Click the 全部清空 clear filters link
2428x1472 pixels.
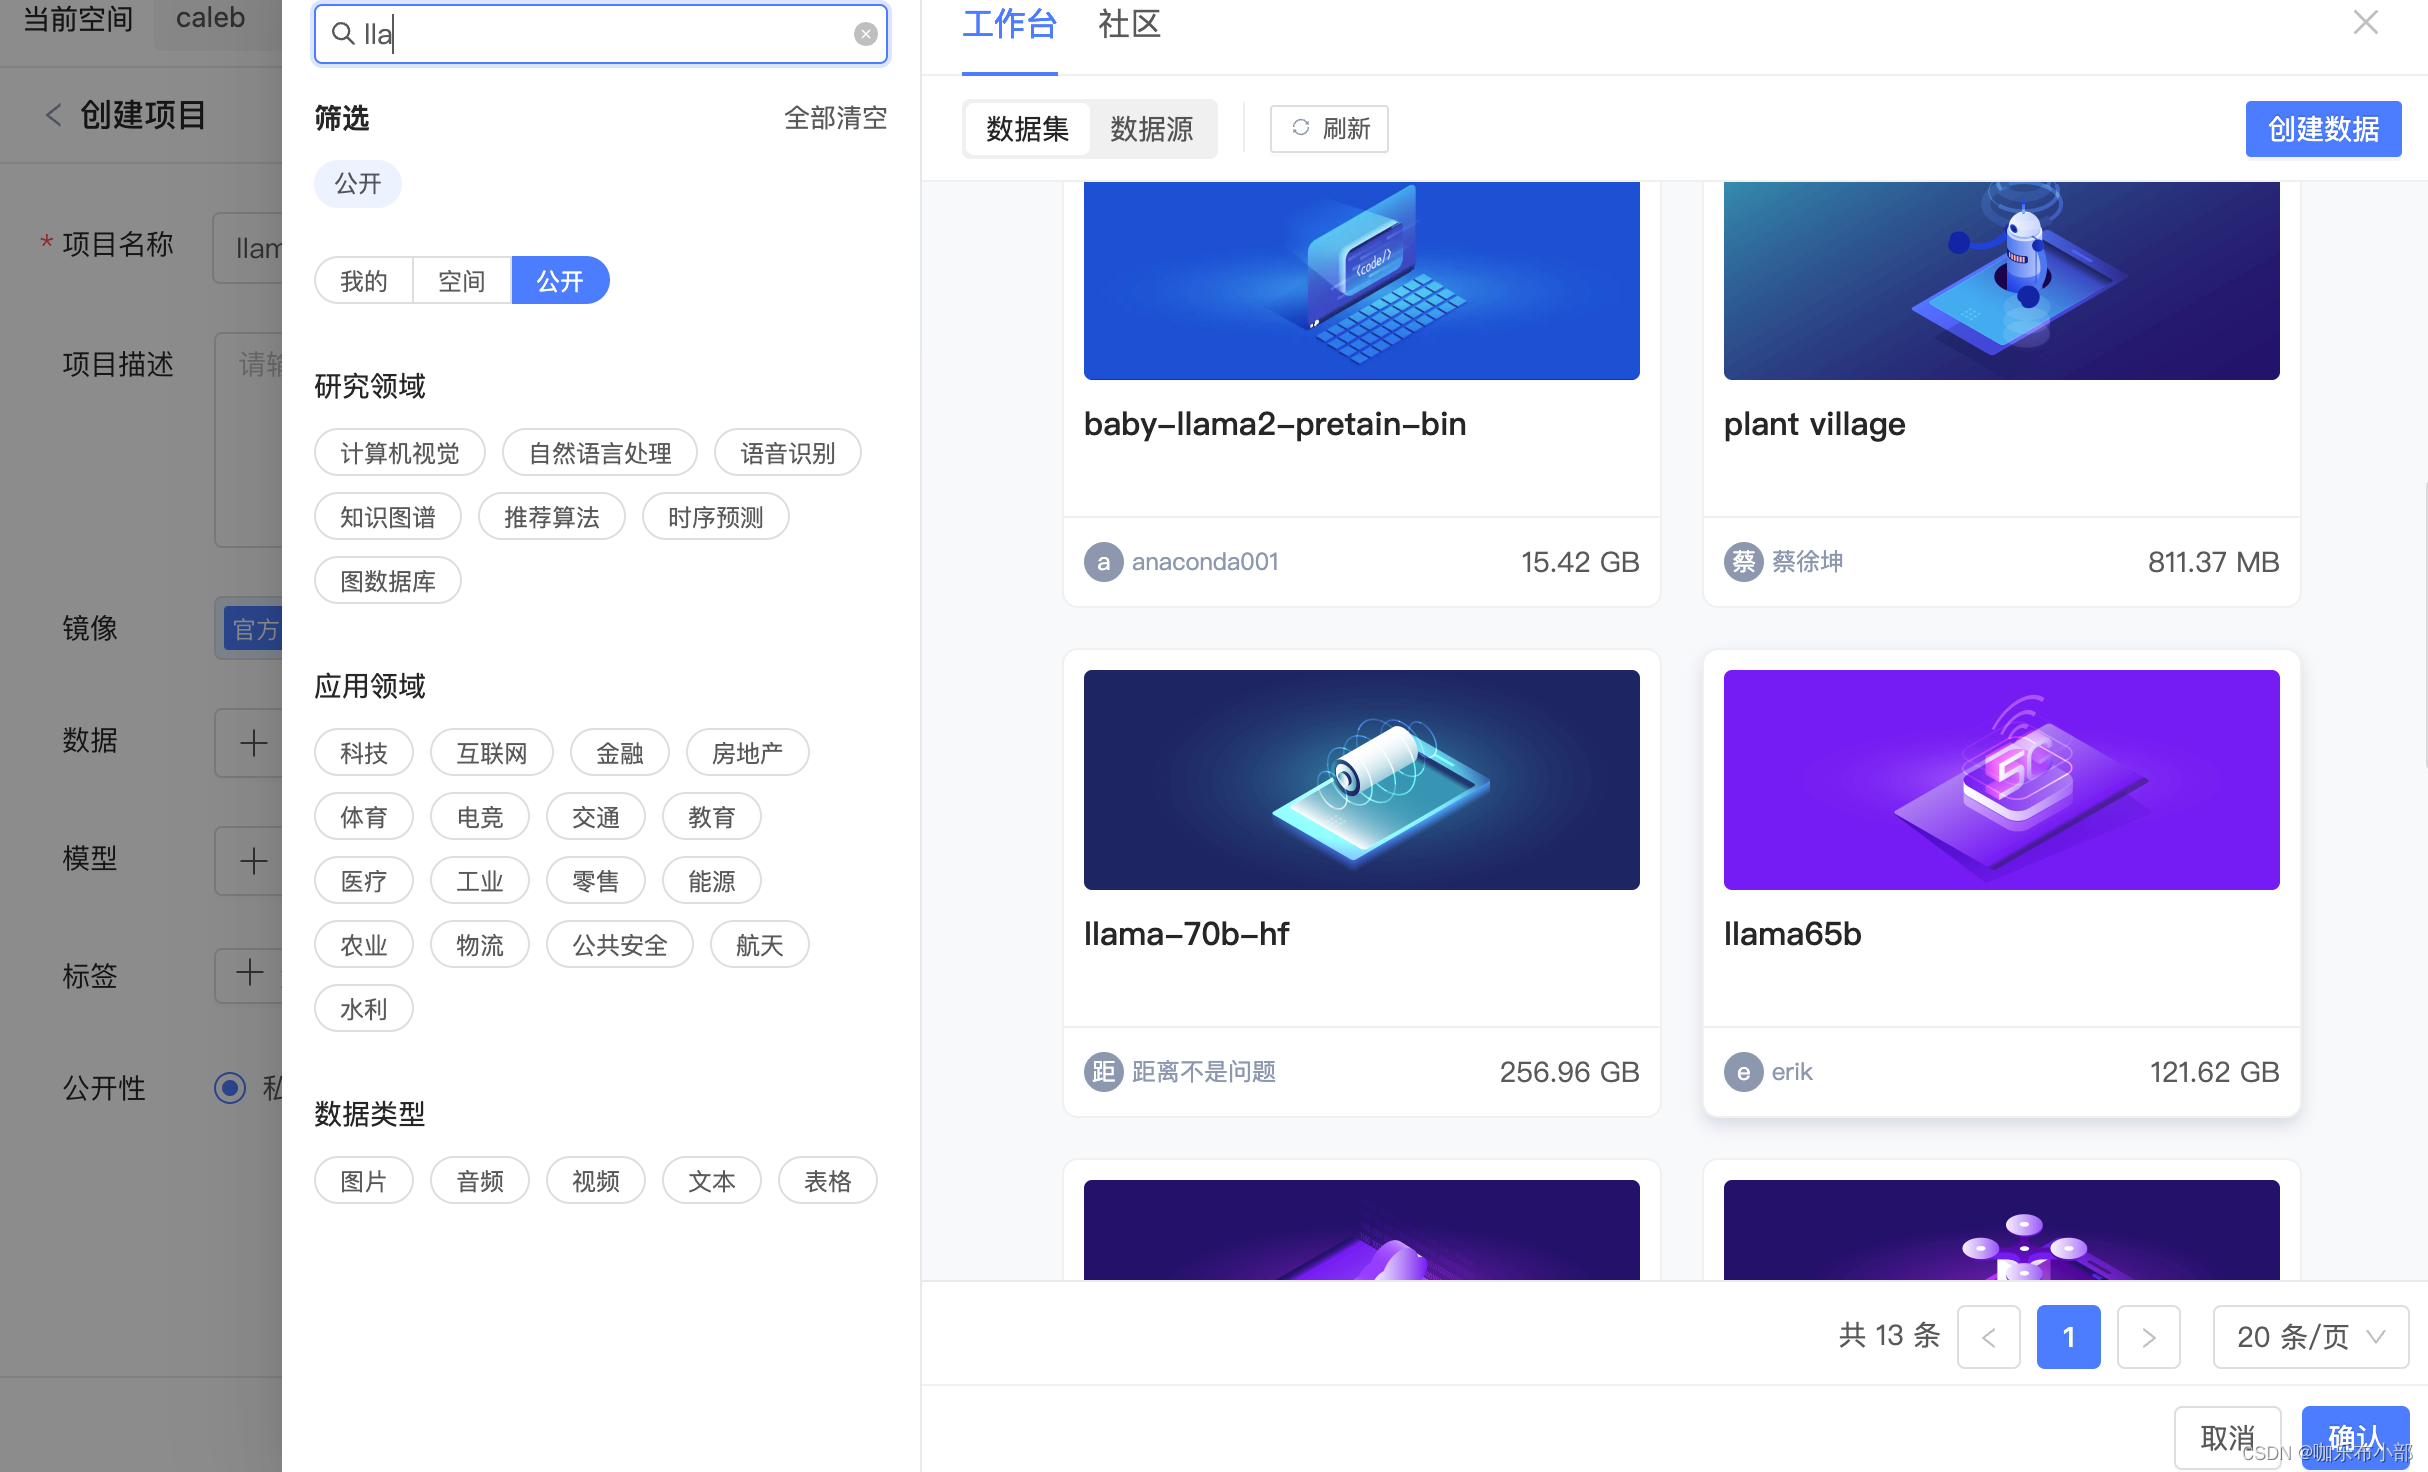click(835, 118)
